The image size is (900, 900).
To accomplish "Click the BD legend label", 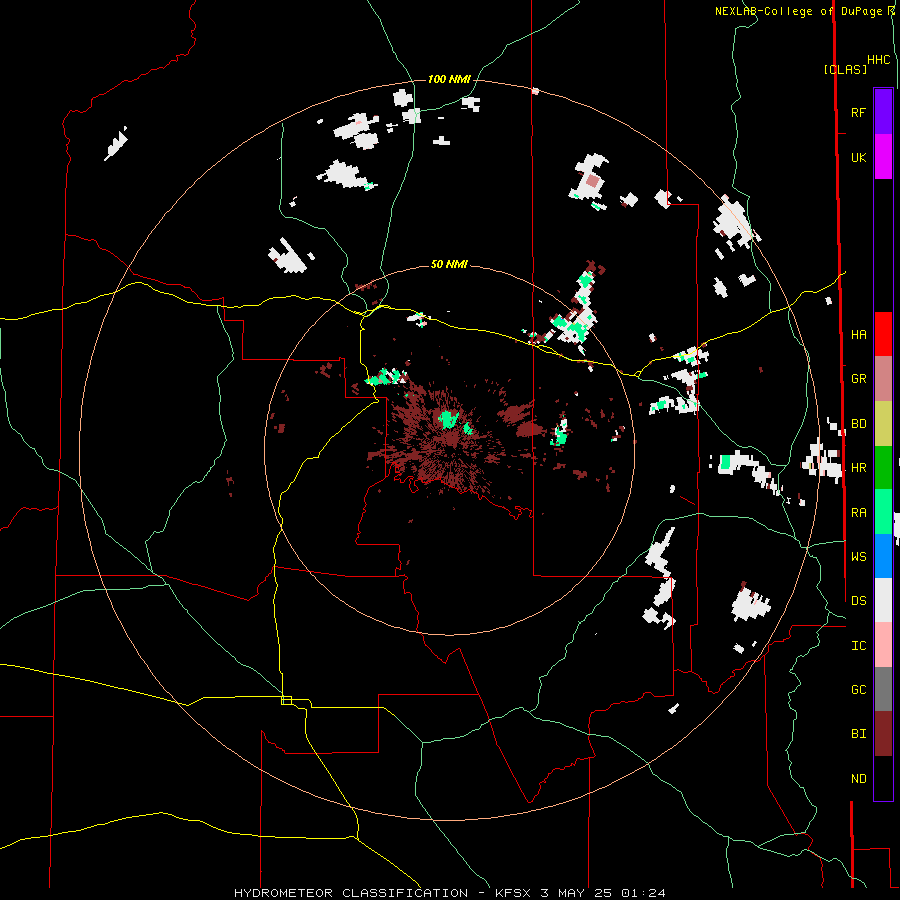I will coord(858,424).
